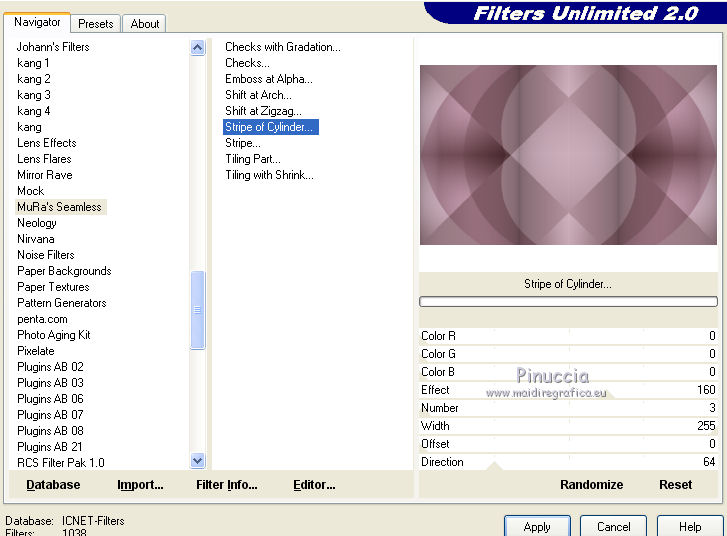Adjust the Width slider
The image size is (727, 536).
point(568,426)
